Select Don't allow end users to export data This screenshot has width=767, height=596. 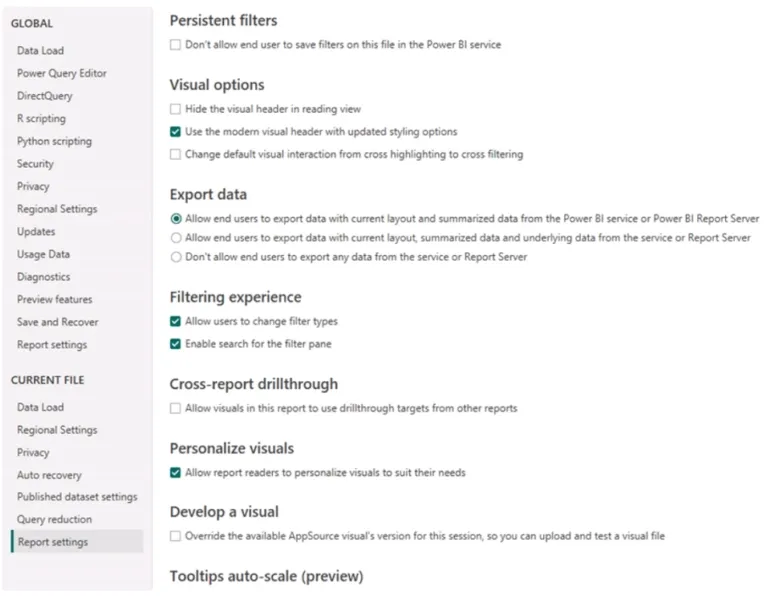pos(176,257)
